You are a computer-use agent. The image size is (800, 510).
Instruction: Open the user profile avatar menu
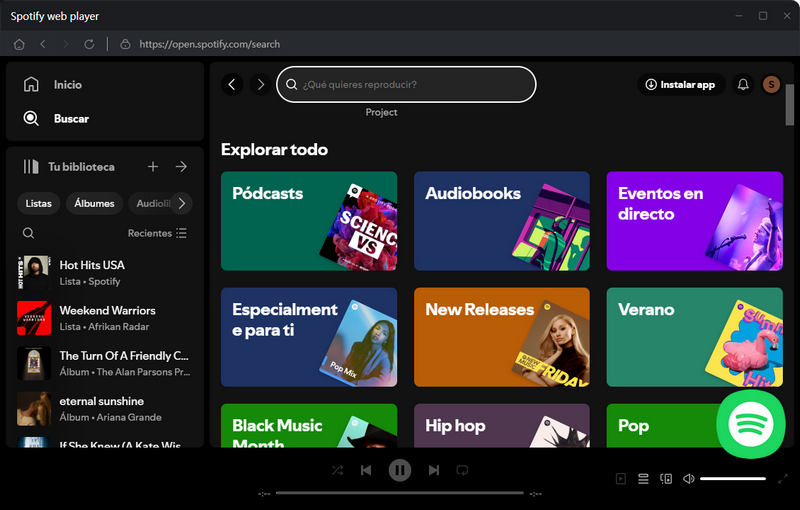(x=771, y=84)
